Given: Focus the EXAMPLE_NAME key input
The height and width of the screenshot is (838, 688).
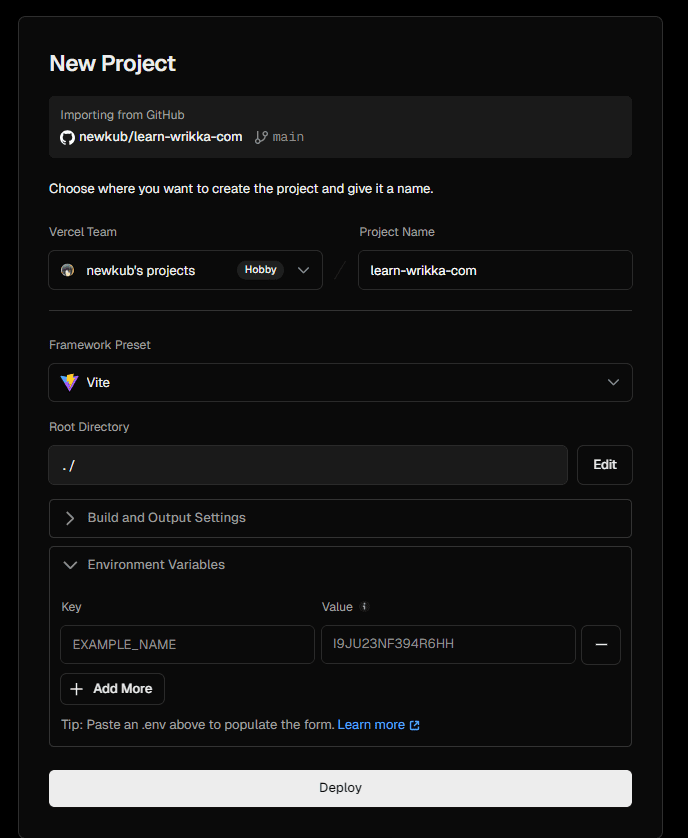Looking at the screenshot, I should pyautogui.click(x=188, y=645).
